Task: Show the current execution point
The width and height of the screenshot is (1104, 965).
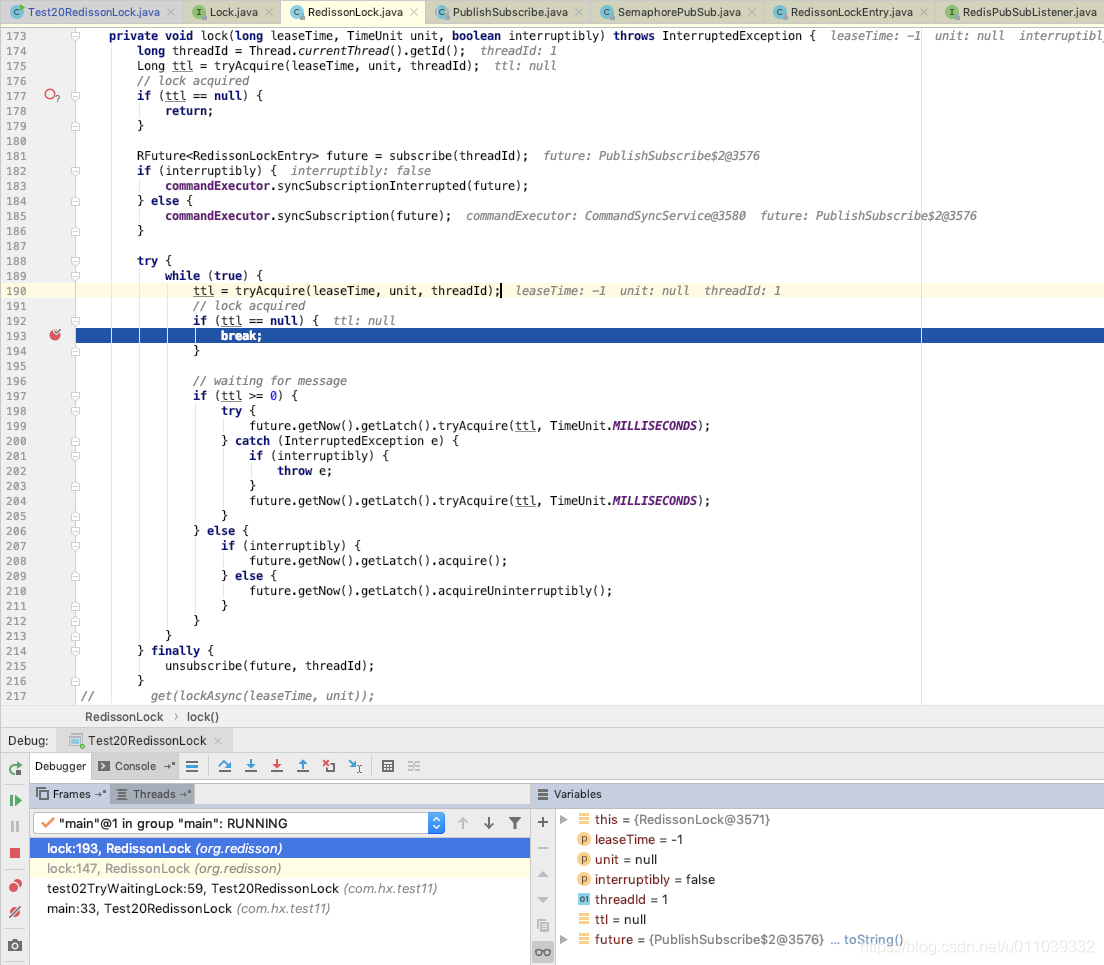Action: [192, 767]
